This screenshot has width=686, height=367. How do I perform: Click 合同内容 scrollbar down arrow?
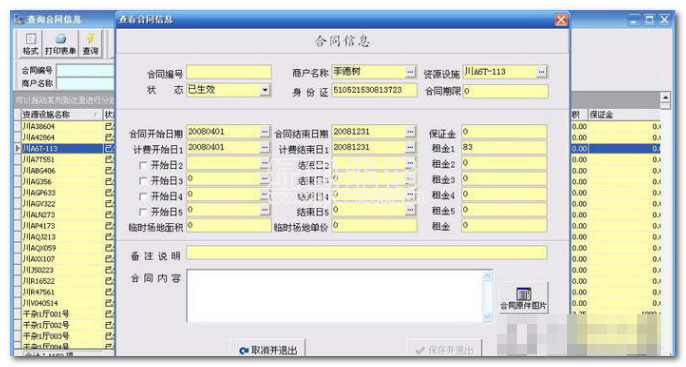pos(487,317)
